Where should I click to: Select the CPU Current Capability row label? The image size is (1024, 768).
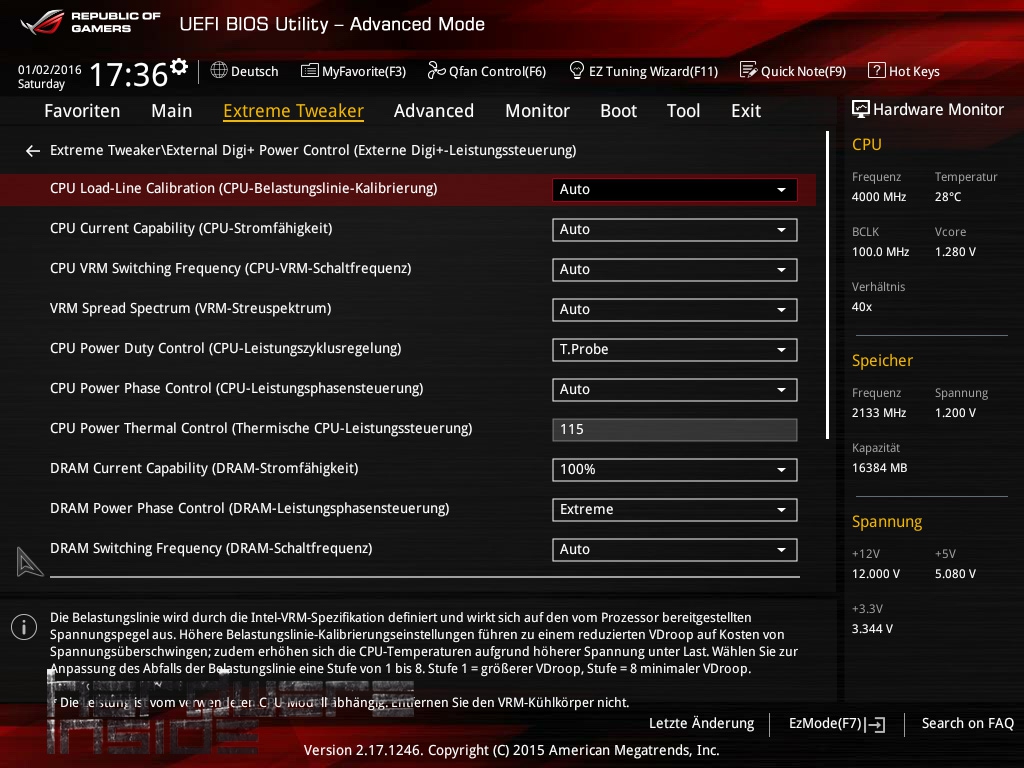pos(191,229)
